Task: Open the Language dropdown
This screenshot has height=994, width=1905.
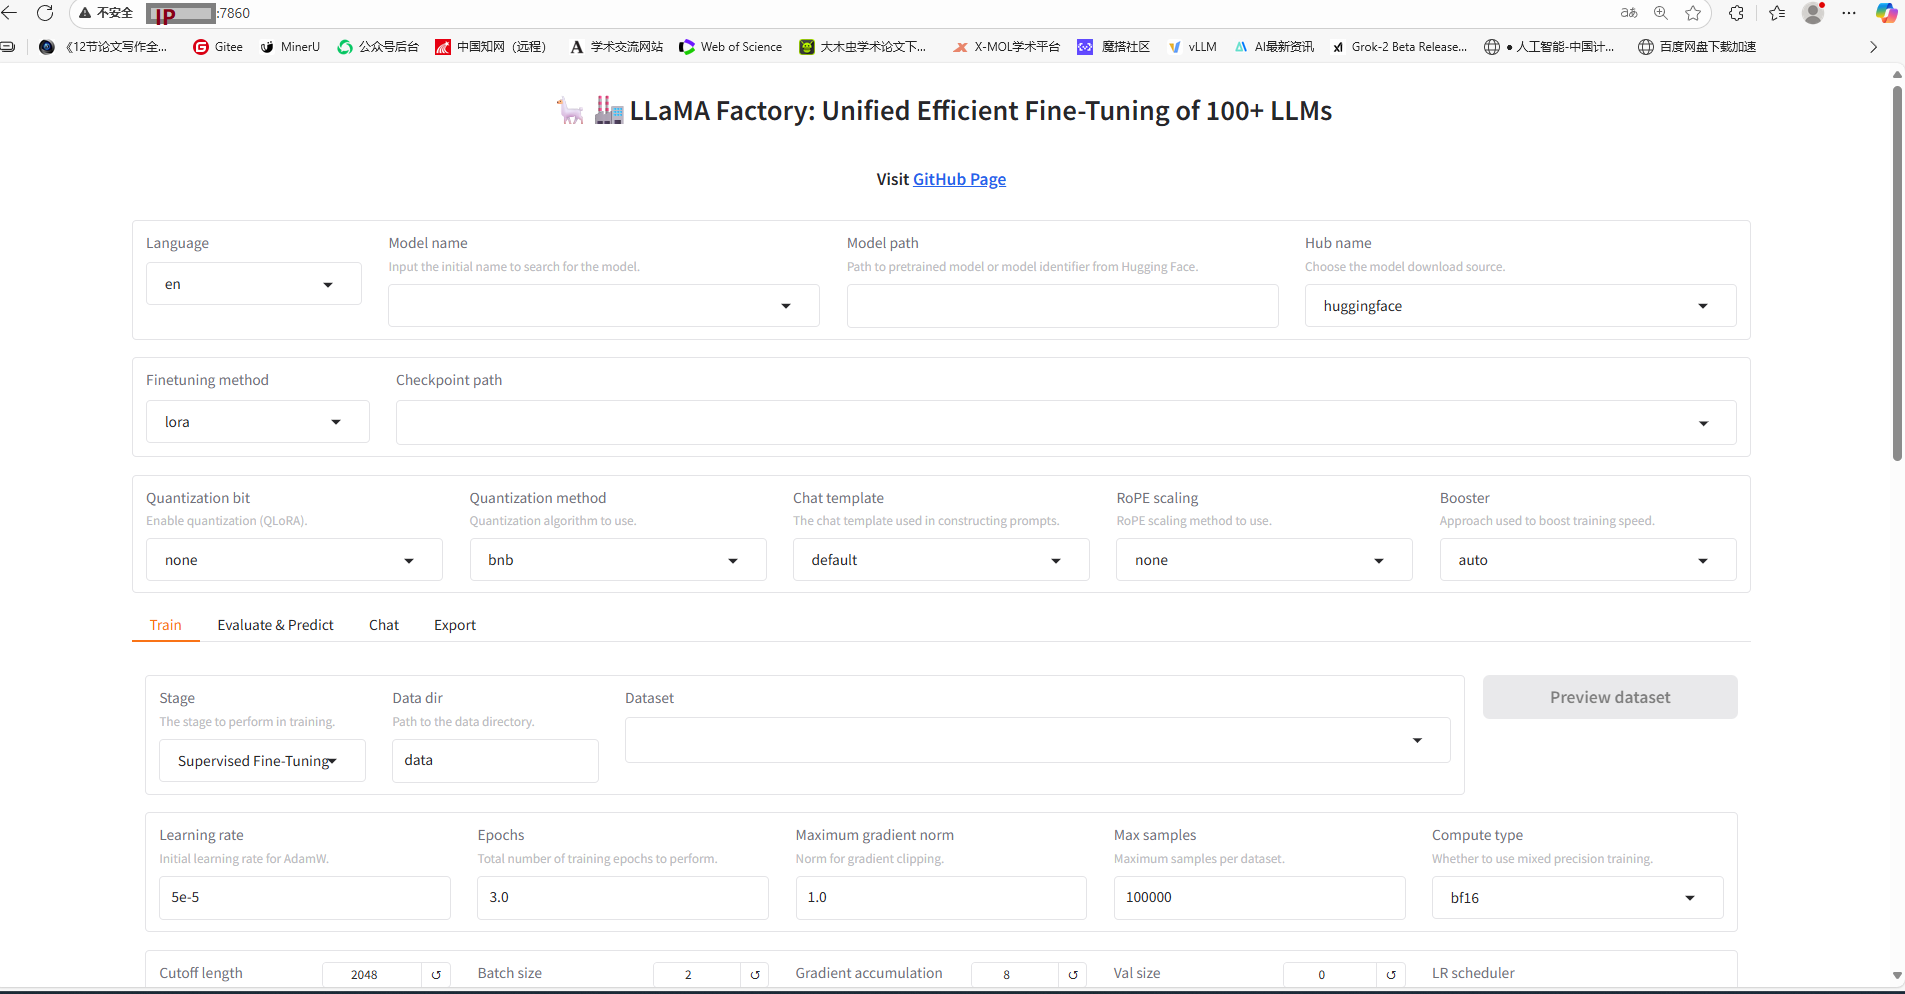Action: (x=254, y=284)
